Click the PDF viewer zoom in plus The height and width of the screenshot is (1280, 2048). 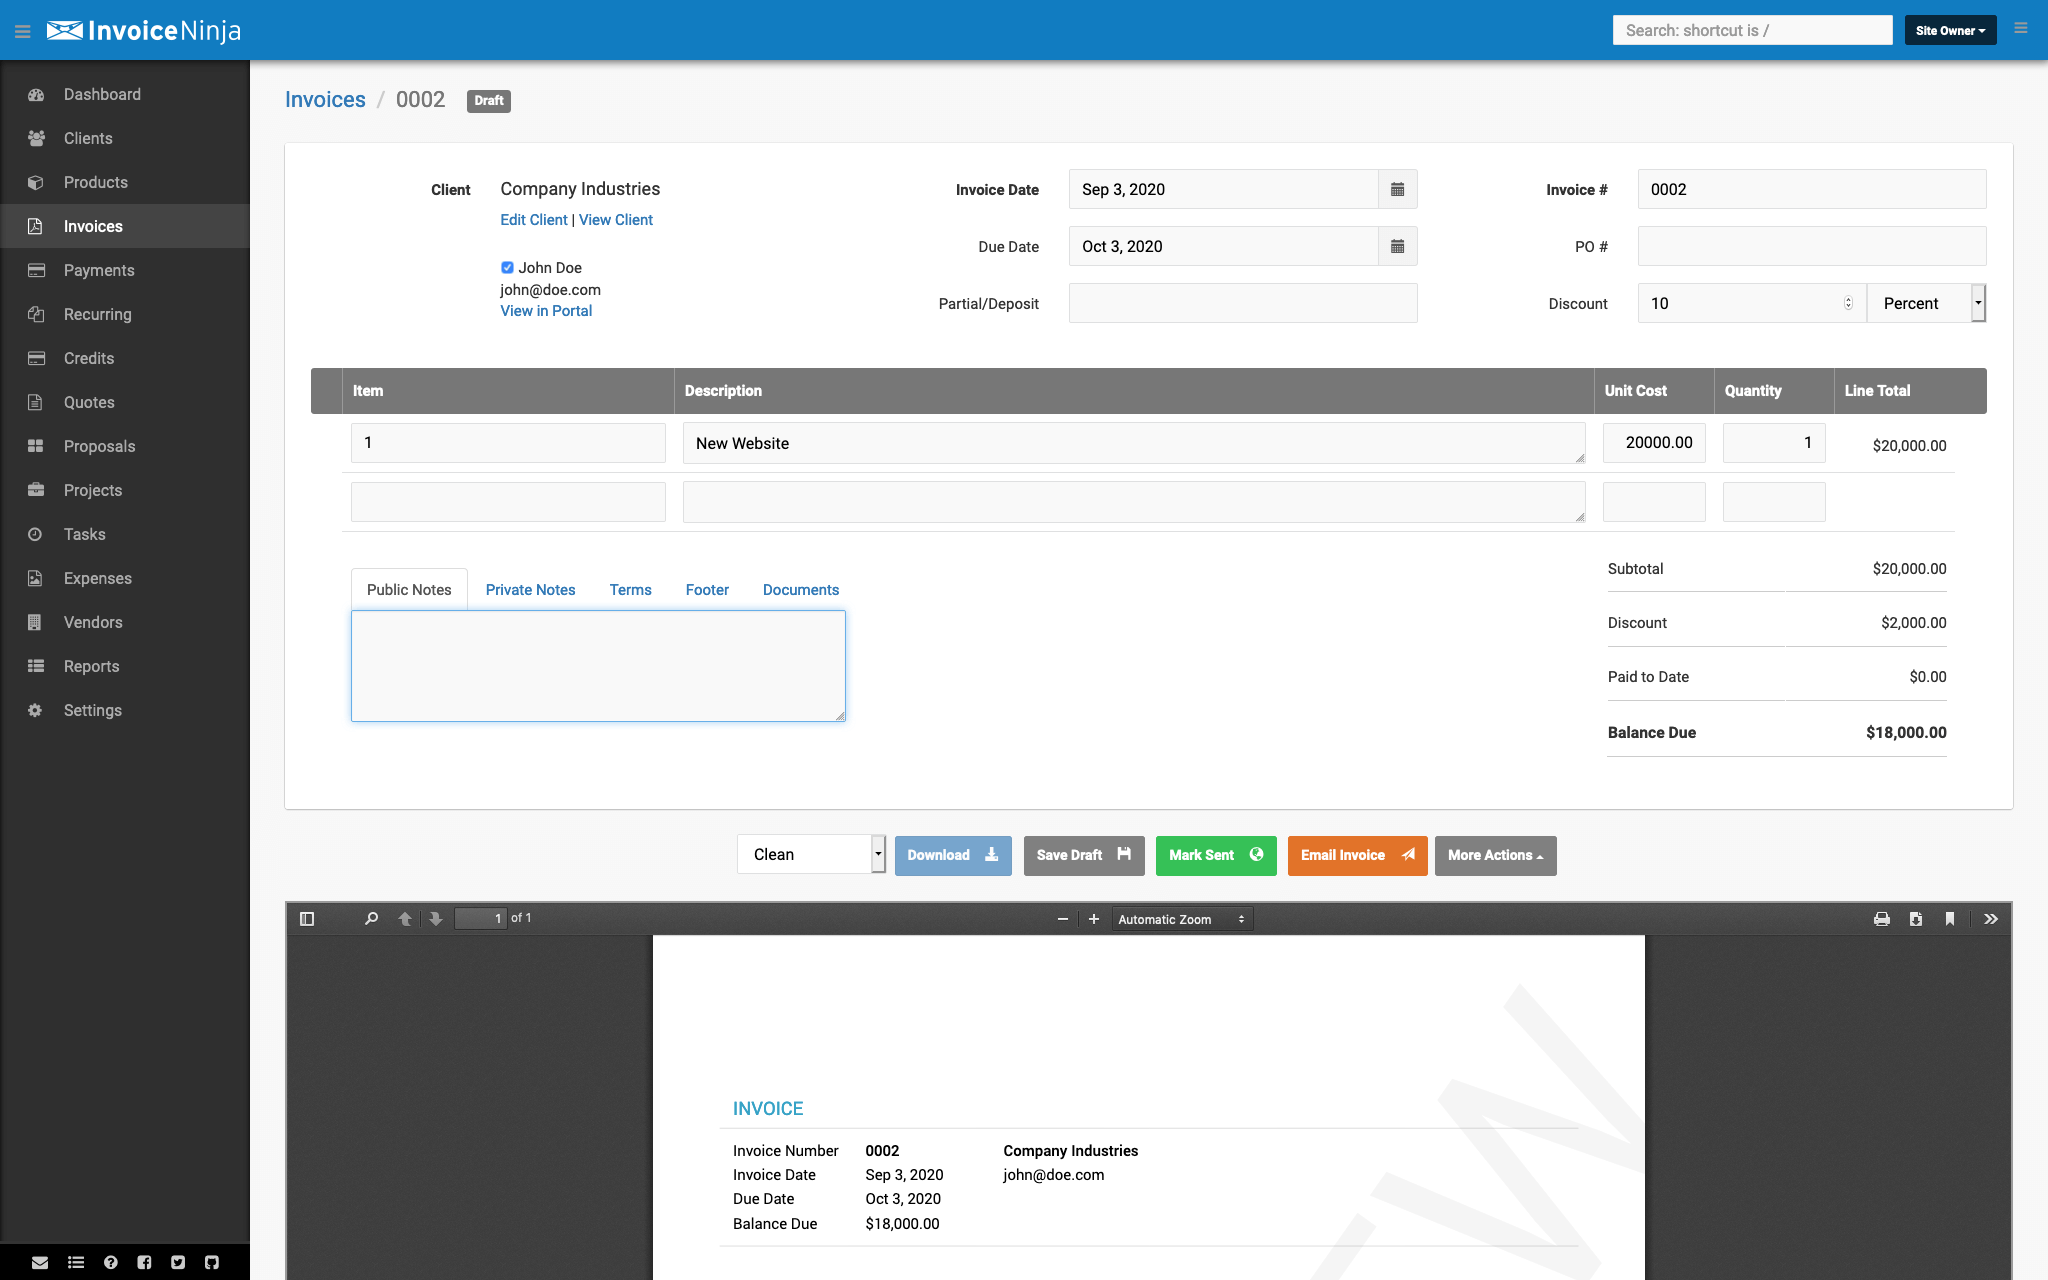coord(1094,919)
